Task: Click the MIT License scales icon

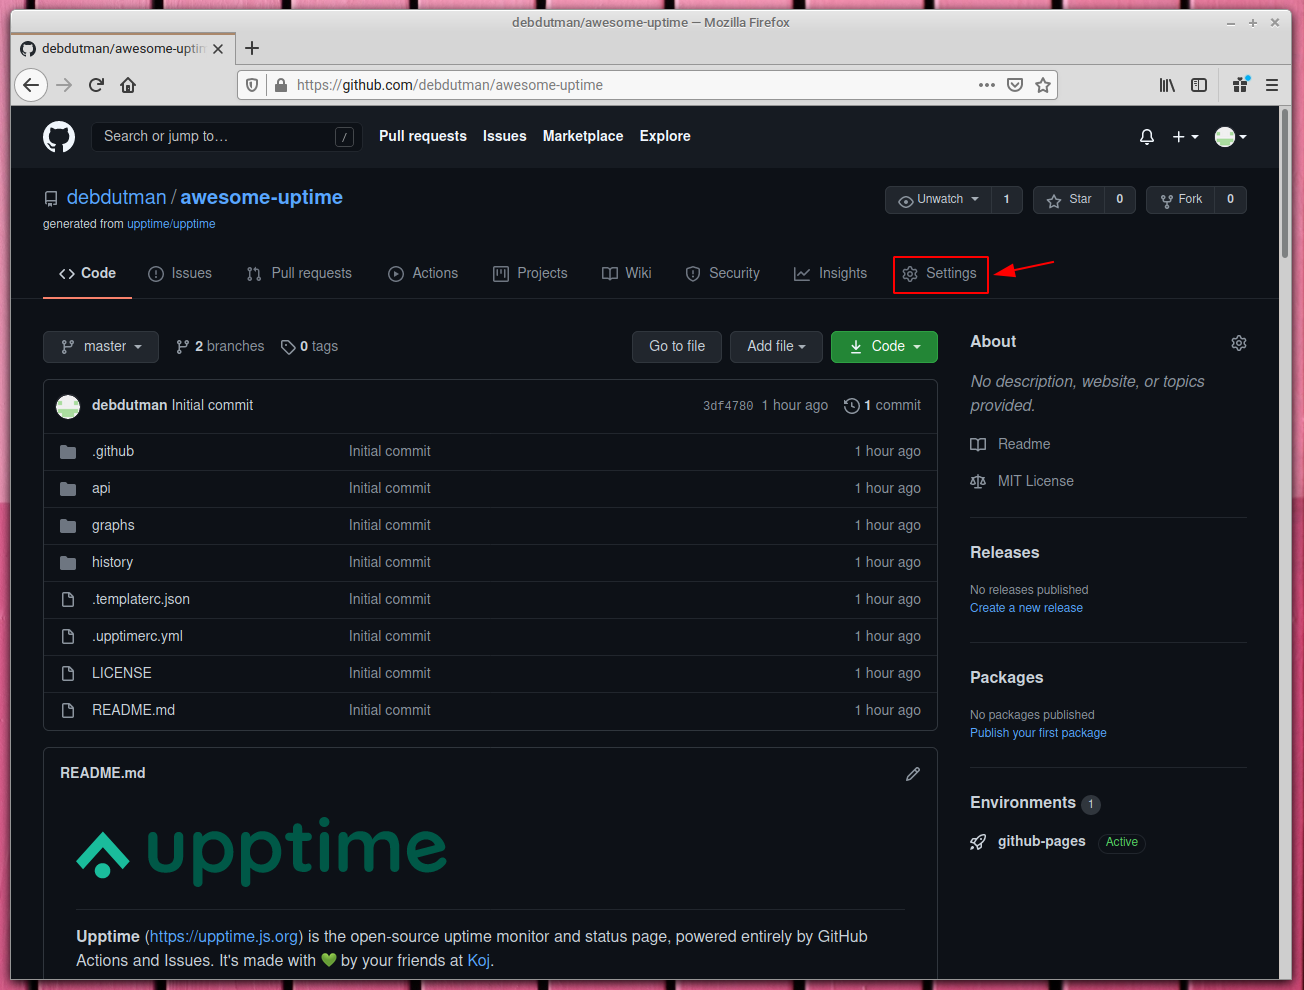Action: [977, 481]
